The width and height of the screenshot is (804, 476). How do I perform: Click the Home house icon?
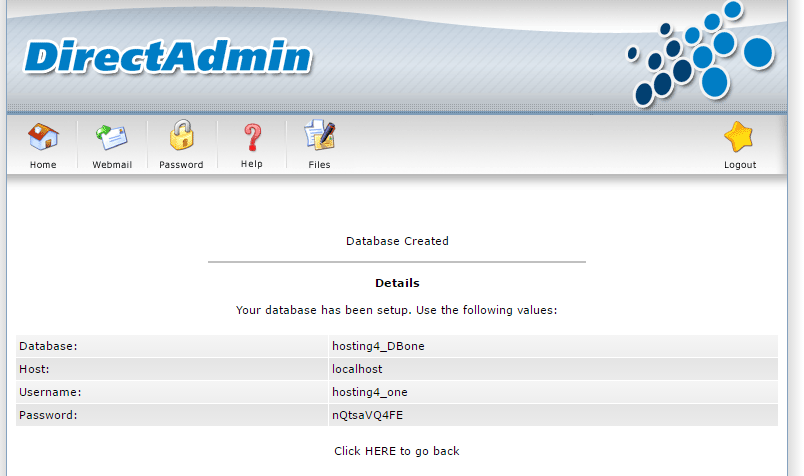coord(43,137)
